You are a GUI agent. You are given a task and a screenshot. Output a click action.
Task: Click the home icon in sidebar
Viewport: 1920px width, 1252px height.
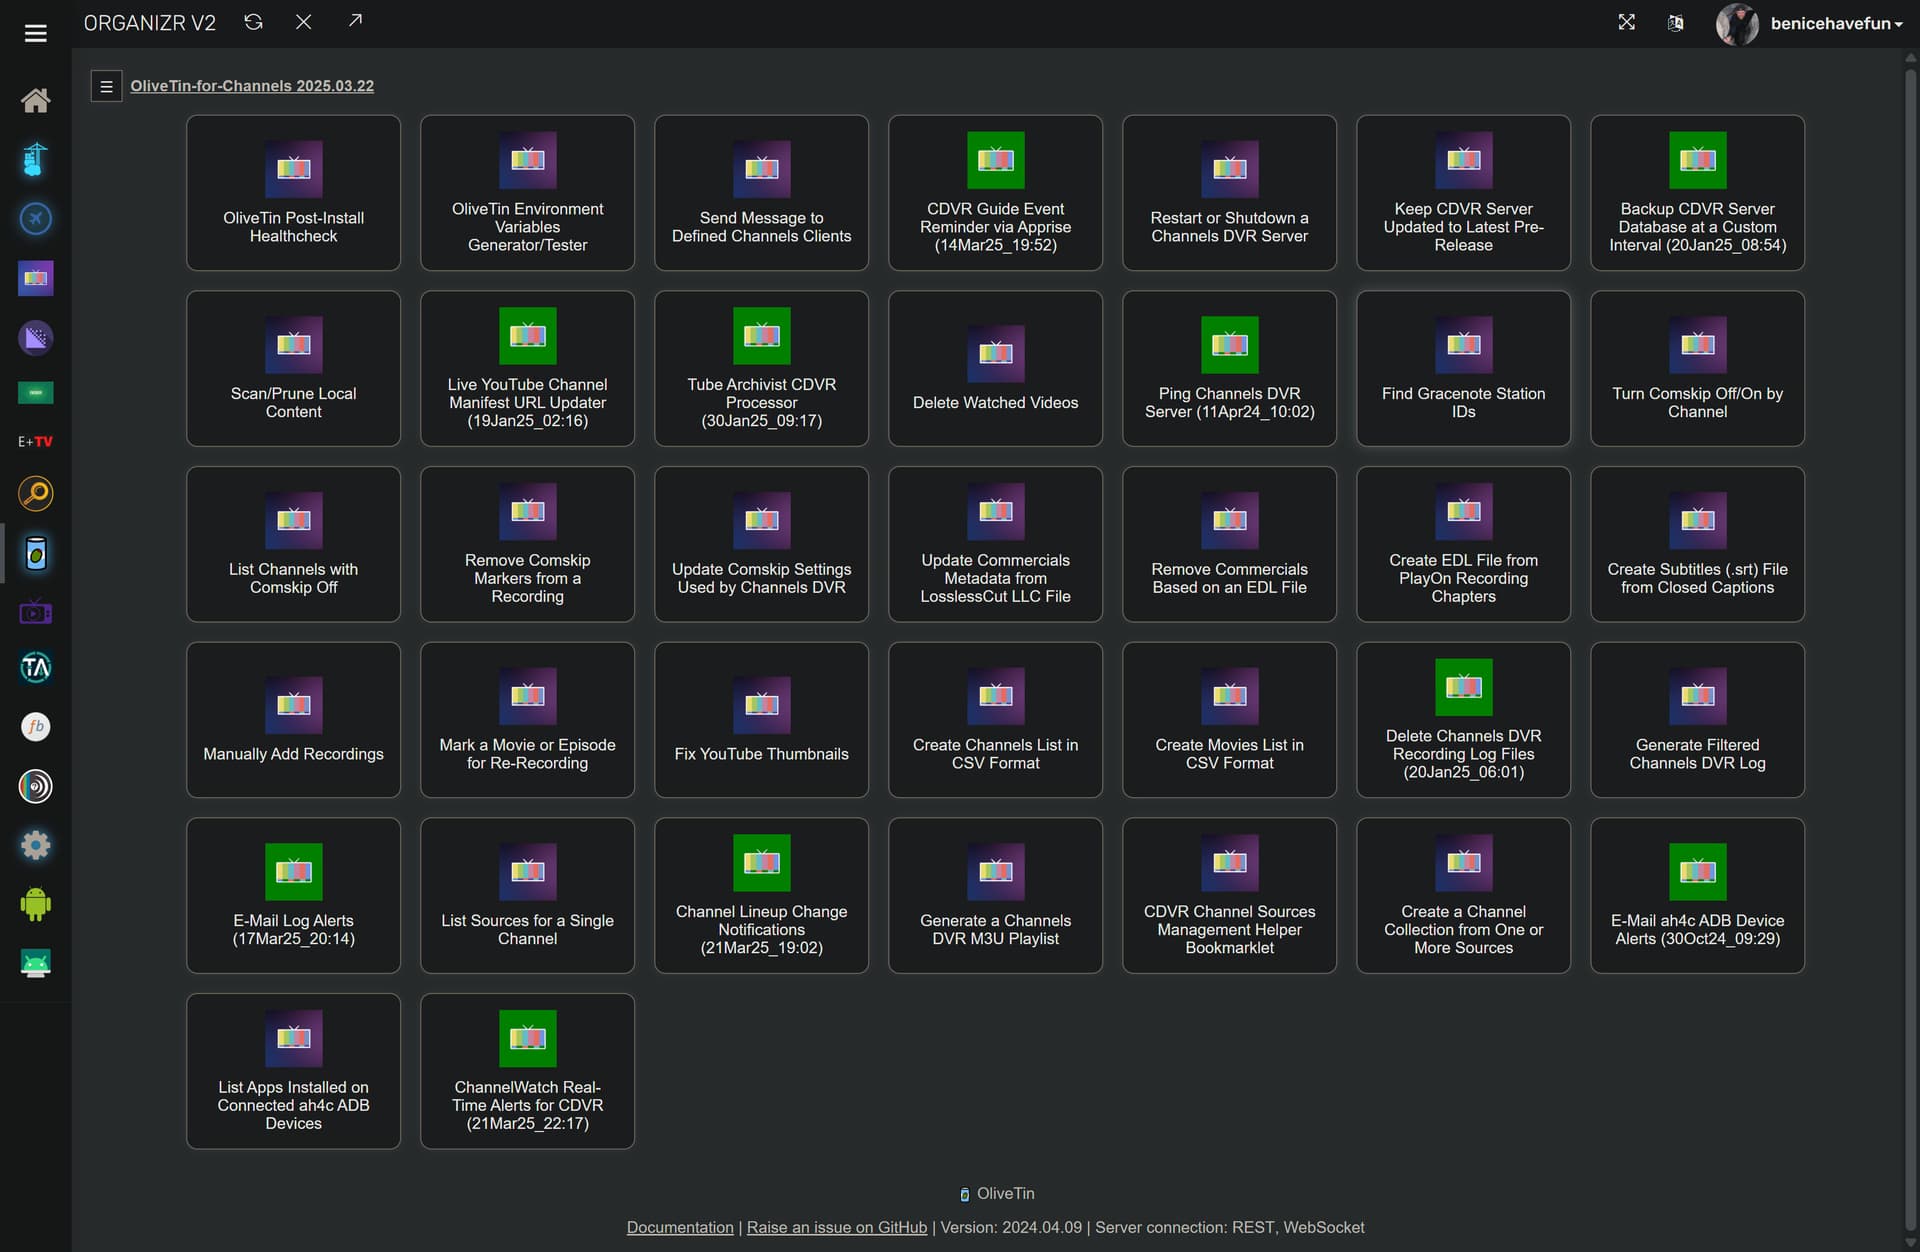[36, 100]
